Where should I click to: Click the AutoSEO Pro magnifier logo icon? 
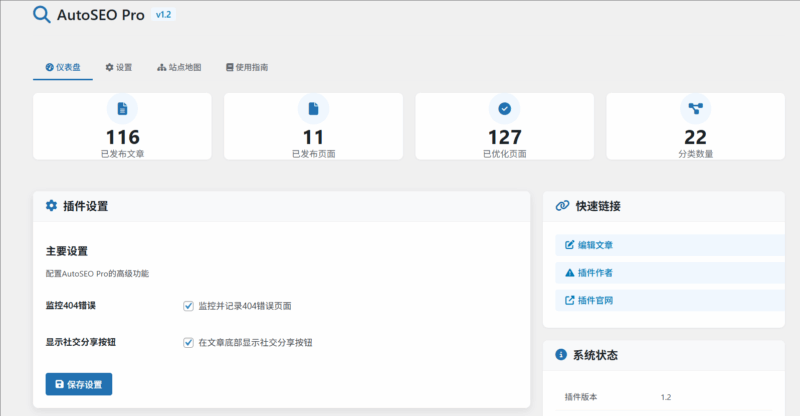tap(42, 15)
